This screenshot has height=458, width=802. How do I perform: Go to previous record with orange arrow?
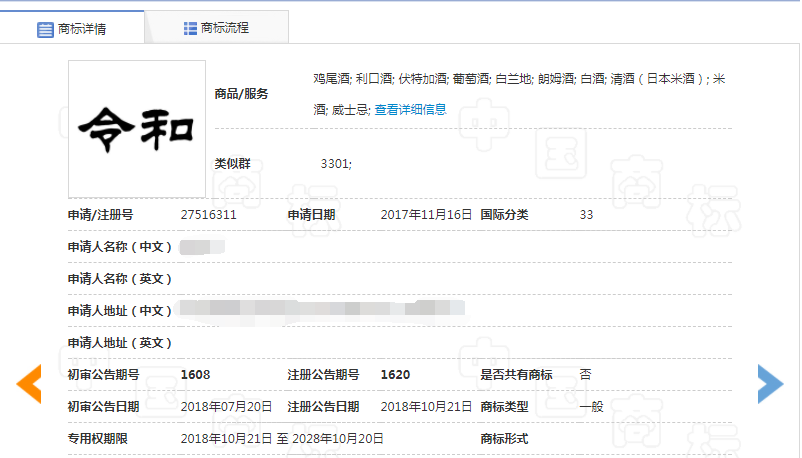click(x=29, y=384)
